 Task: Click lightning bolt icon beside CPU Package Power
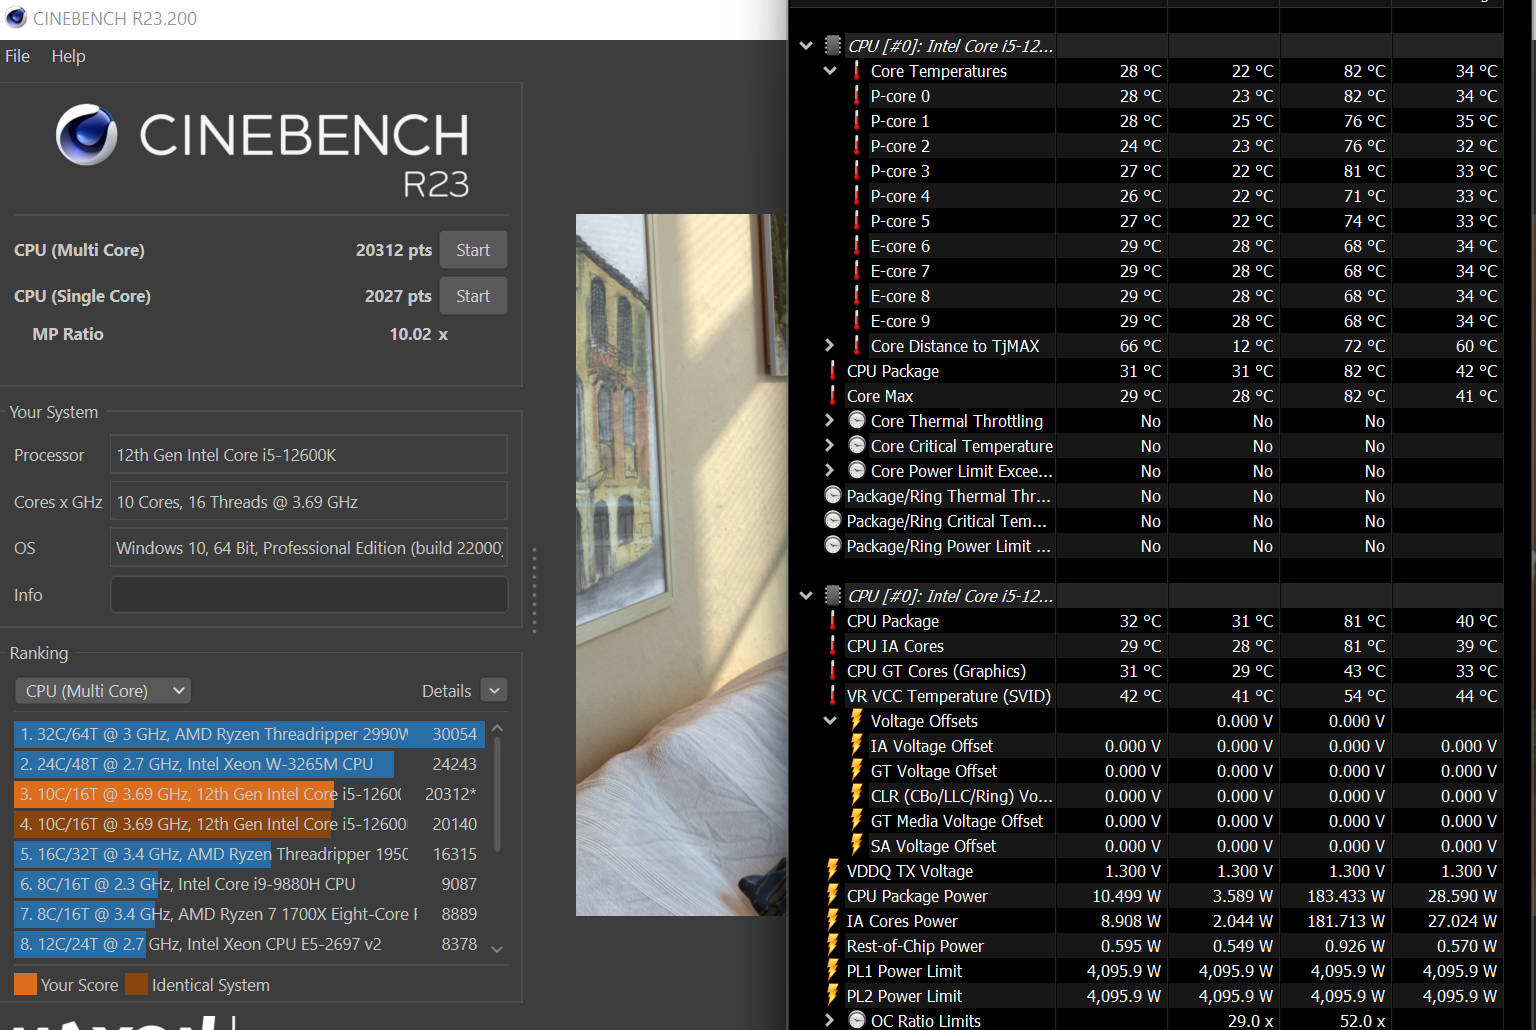click(833, 895)
